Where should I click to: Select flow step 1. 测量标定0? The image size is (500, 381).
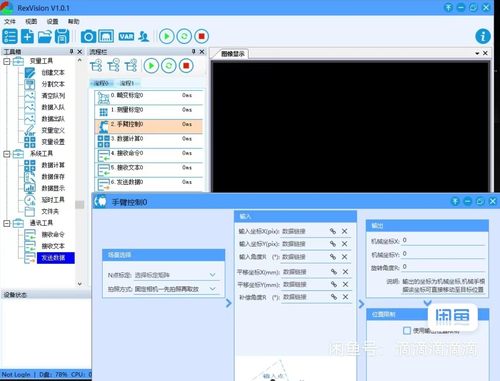tap(149, 111)
